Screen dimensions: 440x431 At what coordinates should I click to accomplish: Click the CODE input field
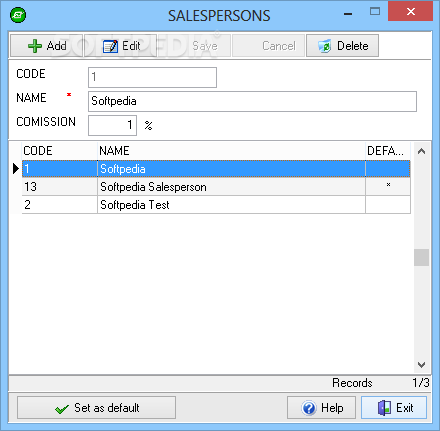(152, 77)
